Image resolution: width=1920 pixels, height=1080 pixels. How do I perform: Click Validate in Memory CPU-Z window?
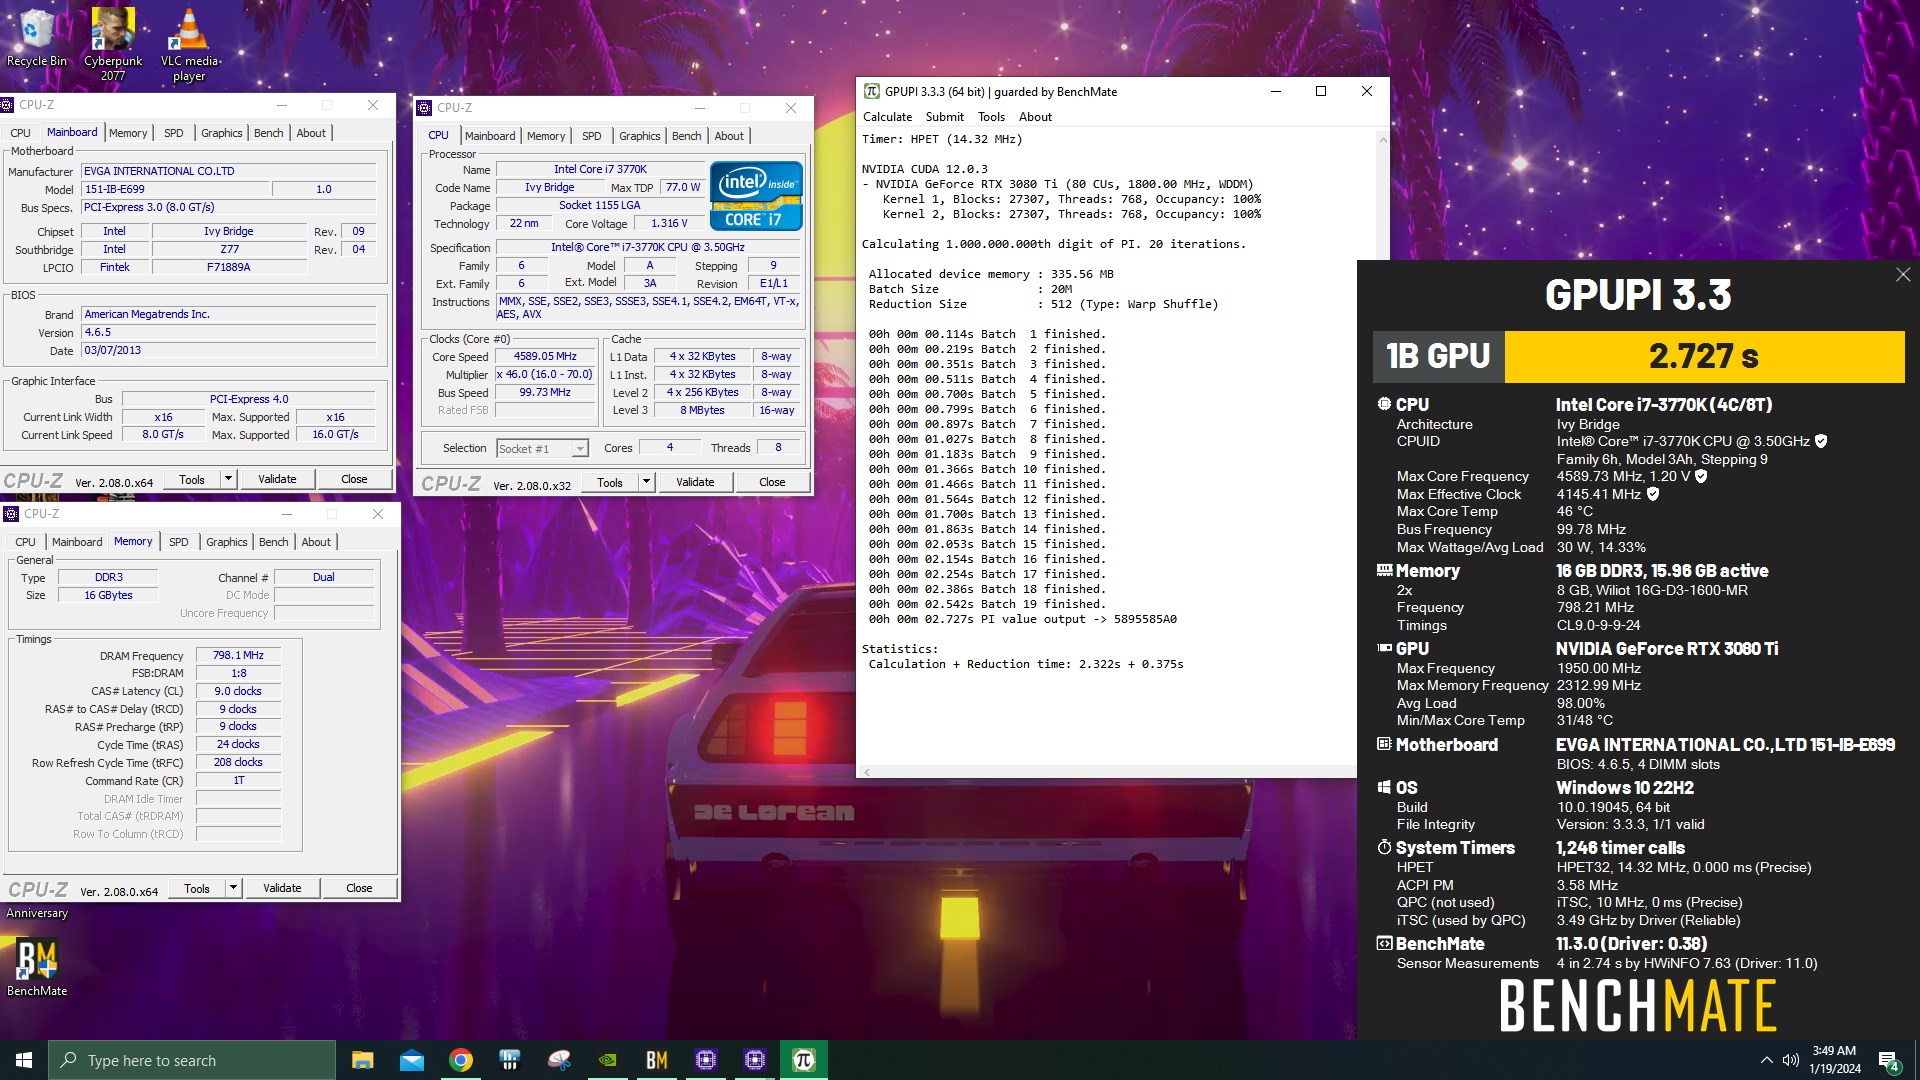coord(282,888)
